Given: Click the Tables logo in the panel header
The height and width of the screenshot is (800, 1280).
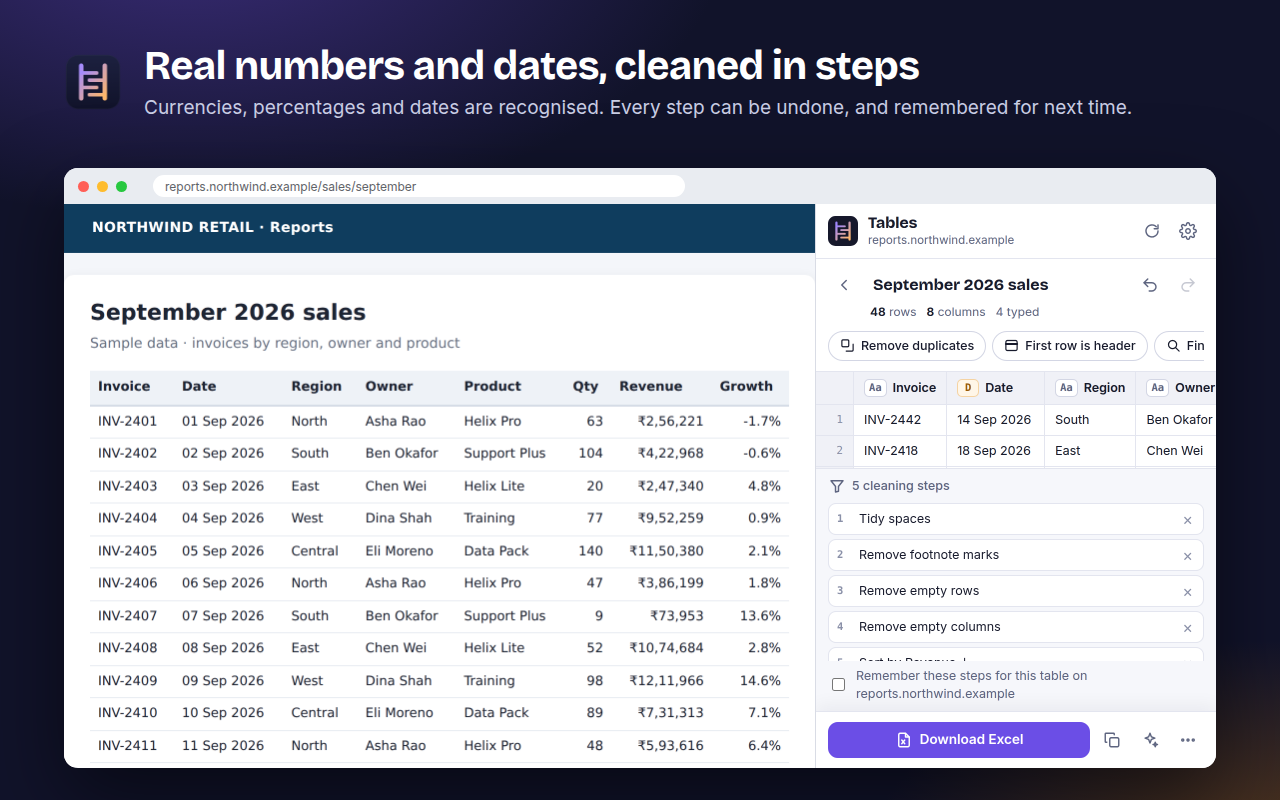Looking at the screenshot, I should click(x=843, y=231).
